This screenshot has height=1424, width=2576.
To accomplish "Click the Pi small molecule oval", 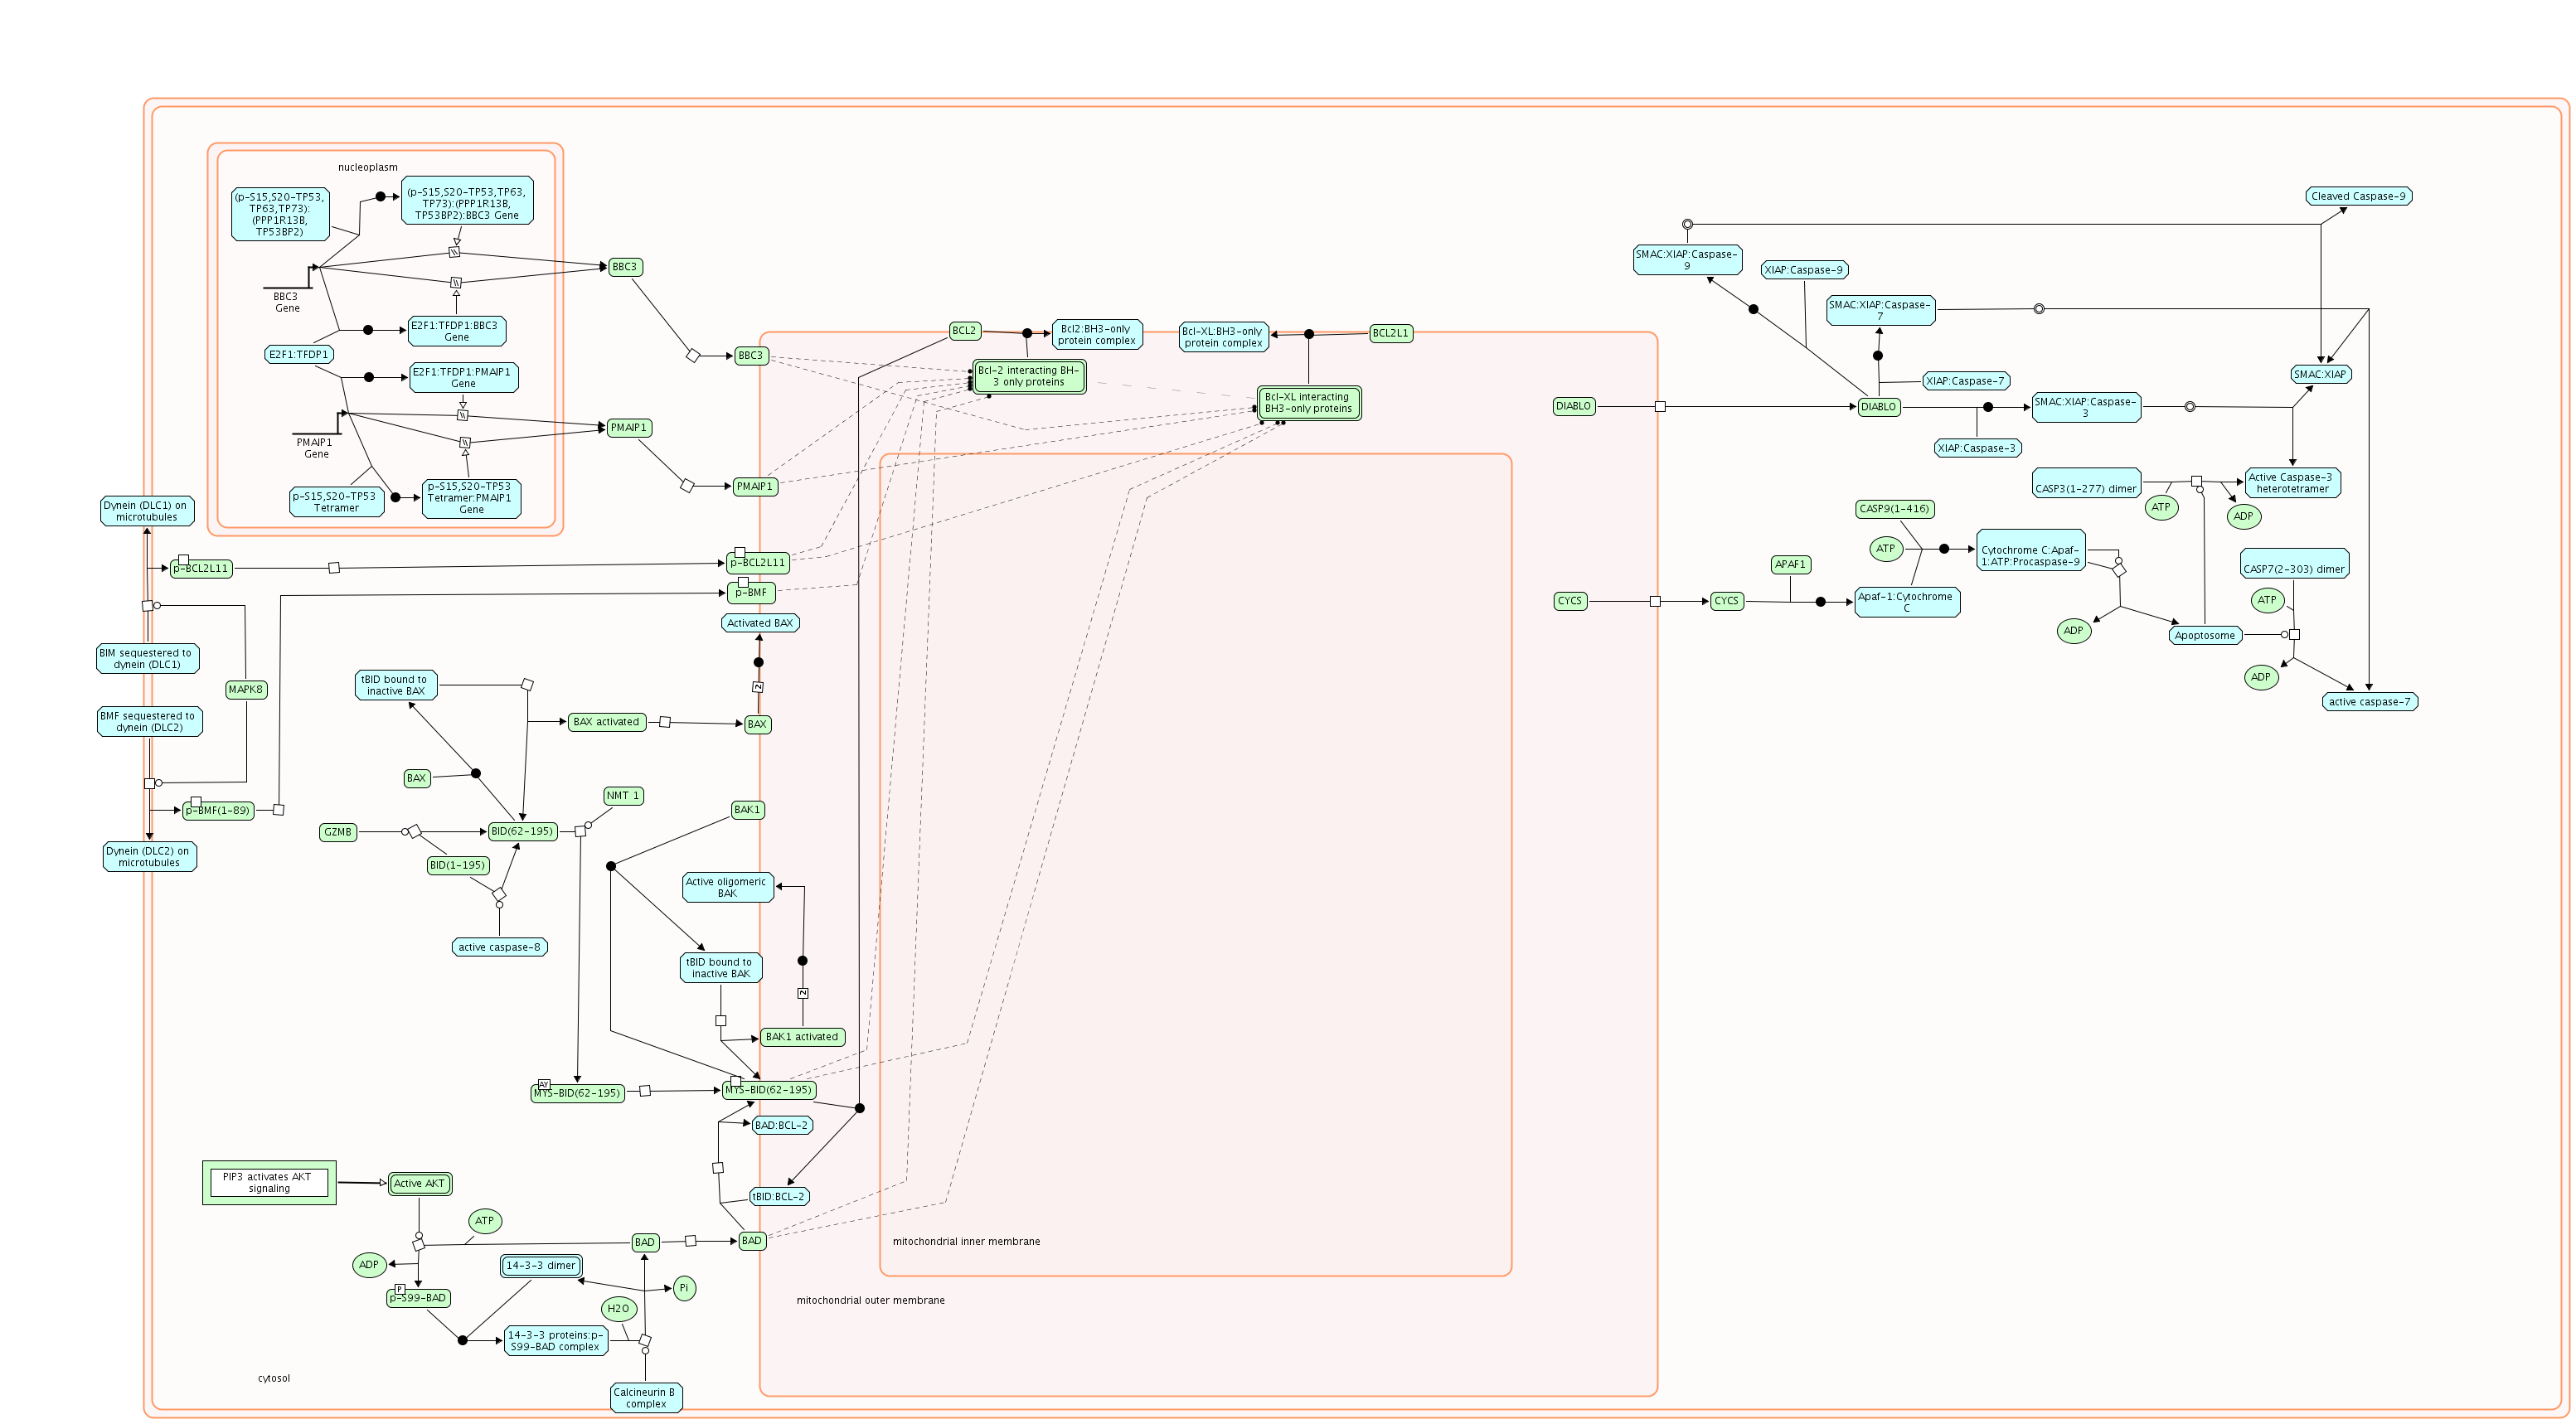I will (684, 1287).
